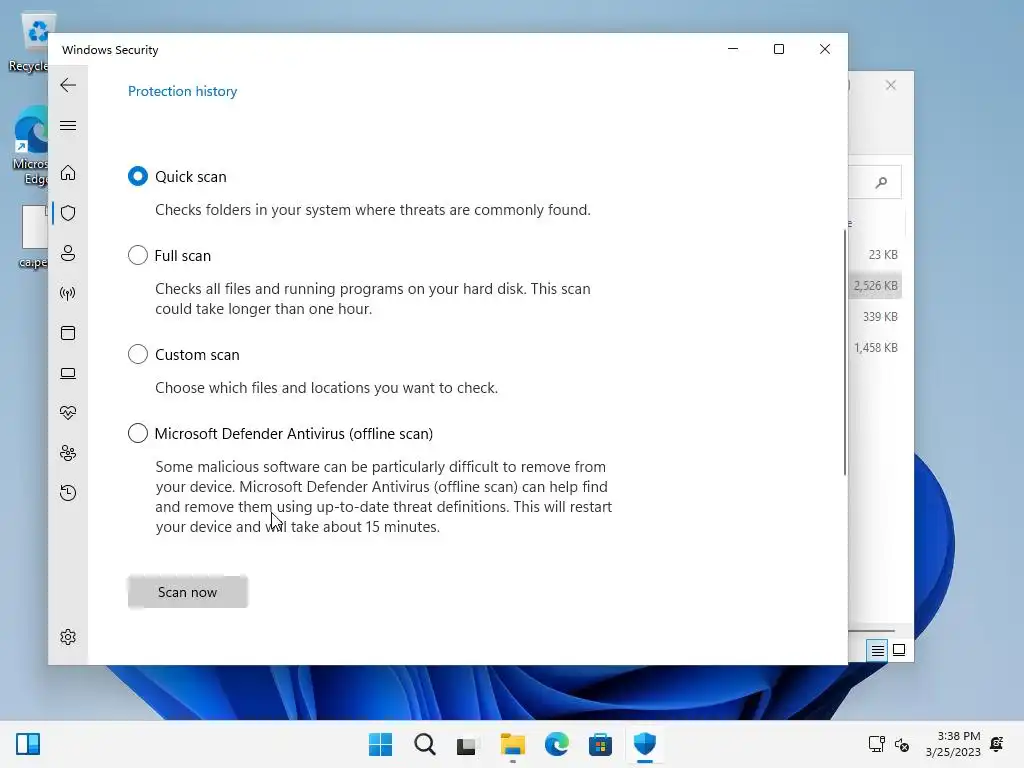Viewport: 1024px width, 768px height.
Task: Open App & browser control icon
Action: pos(68,333)
